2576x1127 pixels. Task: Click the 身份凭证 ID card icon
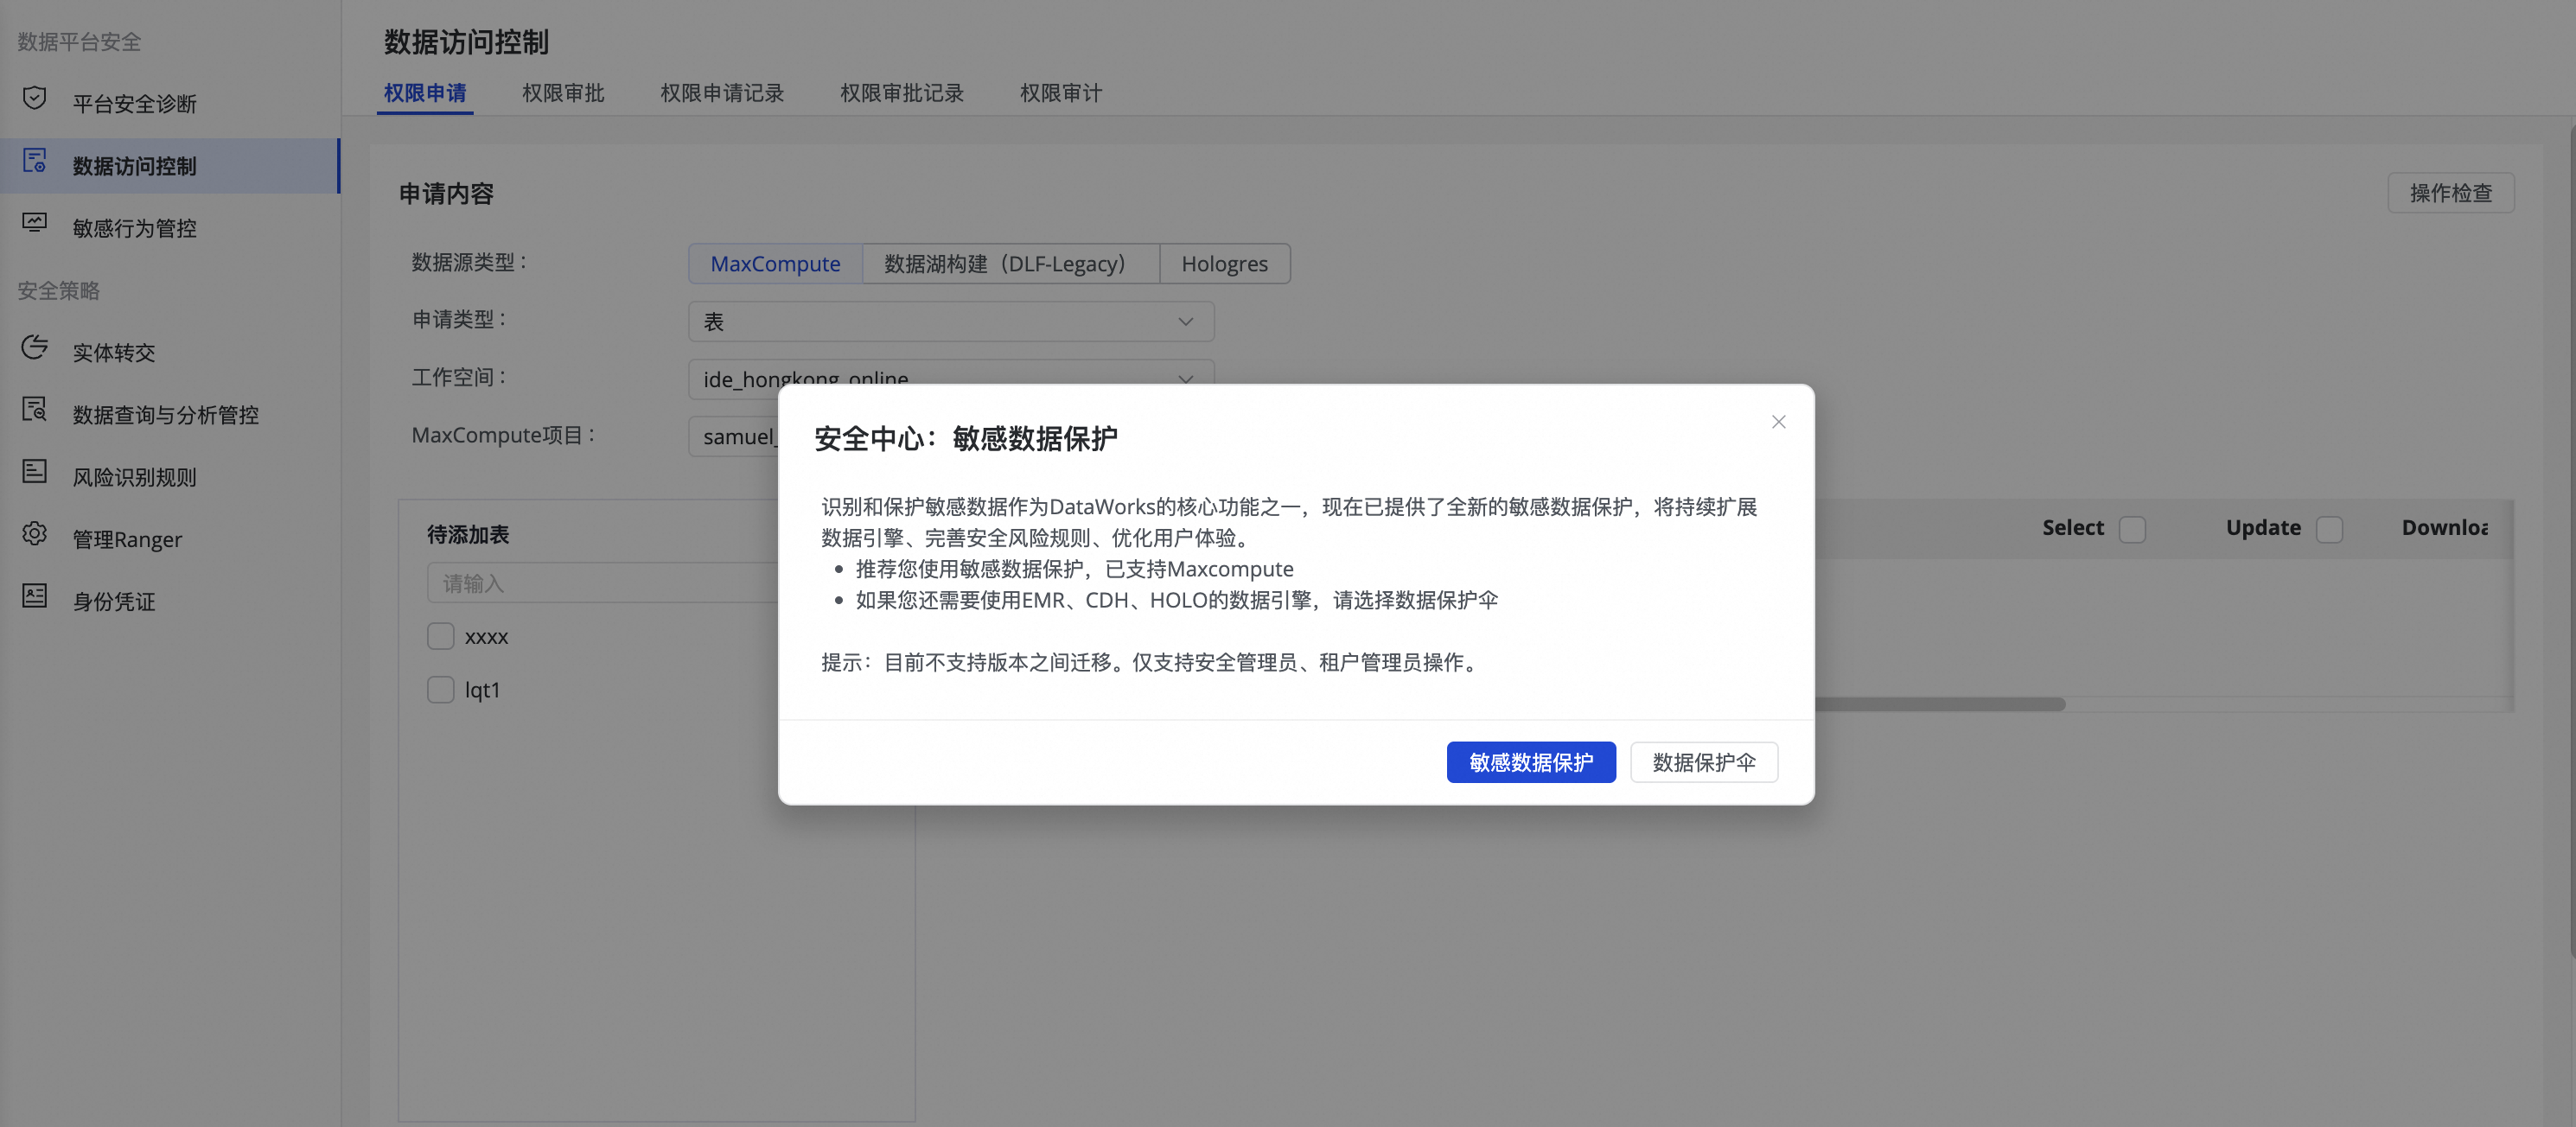click(x=35, y=596)
